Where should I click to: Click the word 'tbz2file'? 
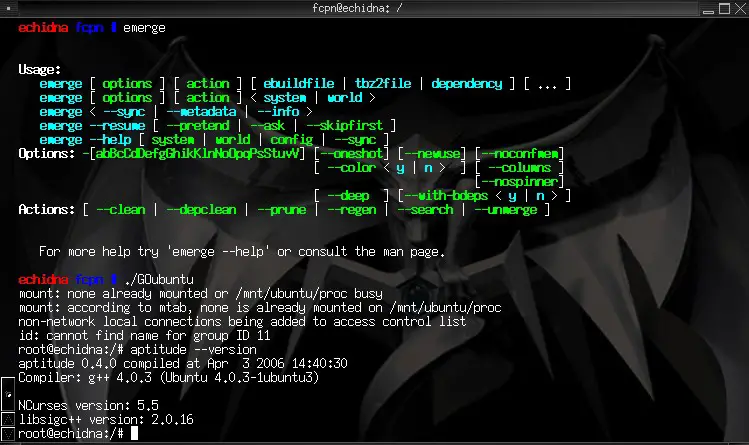[x=383, y=84]
